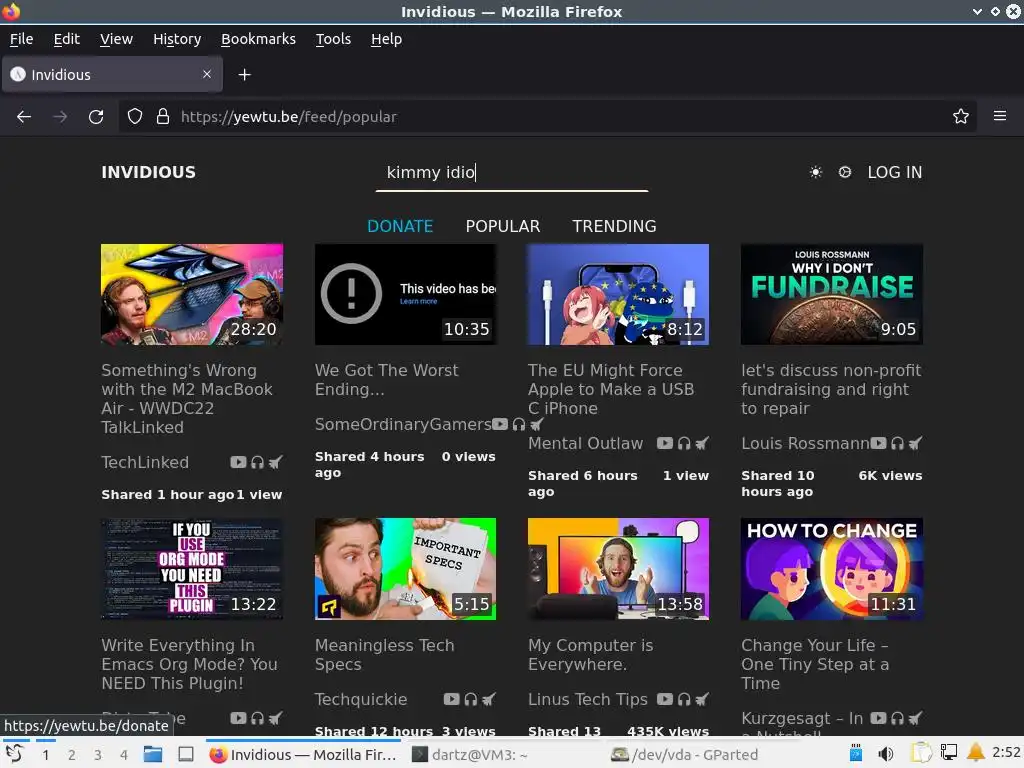Toggle the light/dark theme sun icon
The height and width of the screenshot is (768, 1024).
point(816,172)
